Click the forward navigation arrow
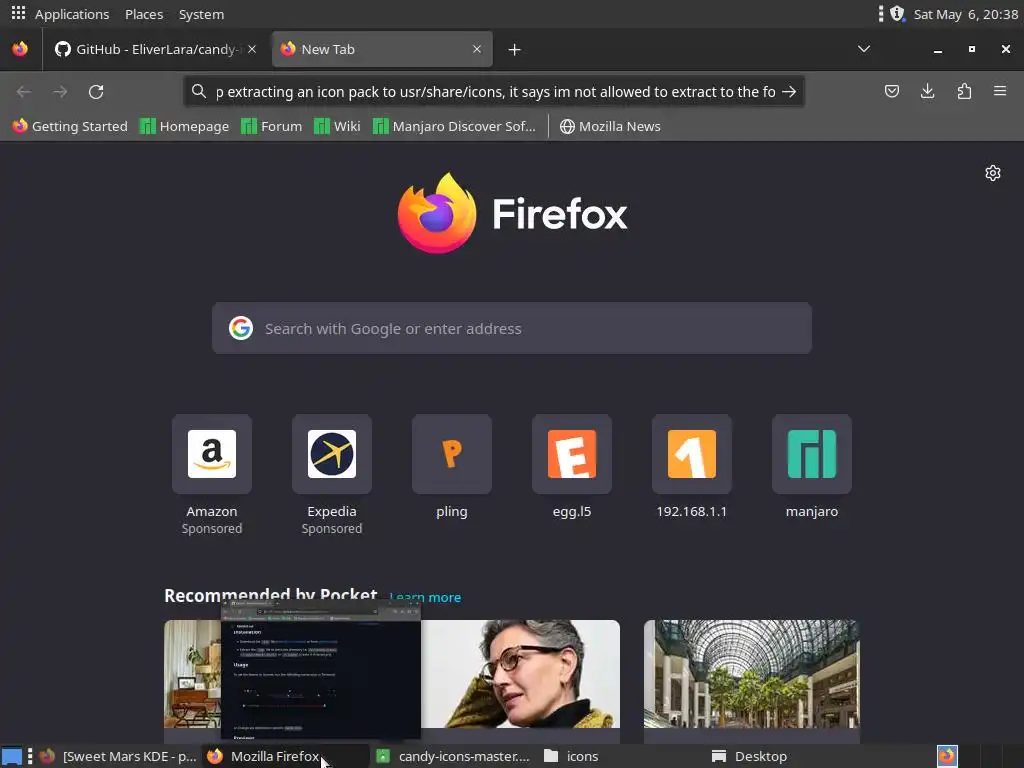 tap(60, 92)
